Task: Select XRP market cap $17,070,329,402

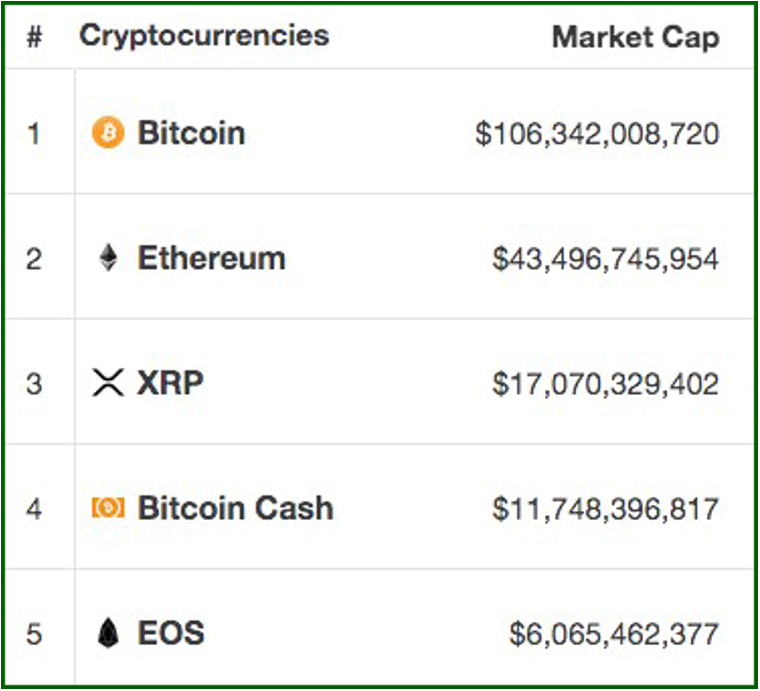Action: [605, 384]
